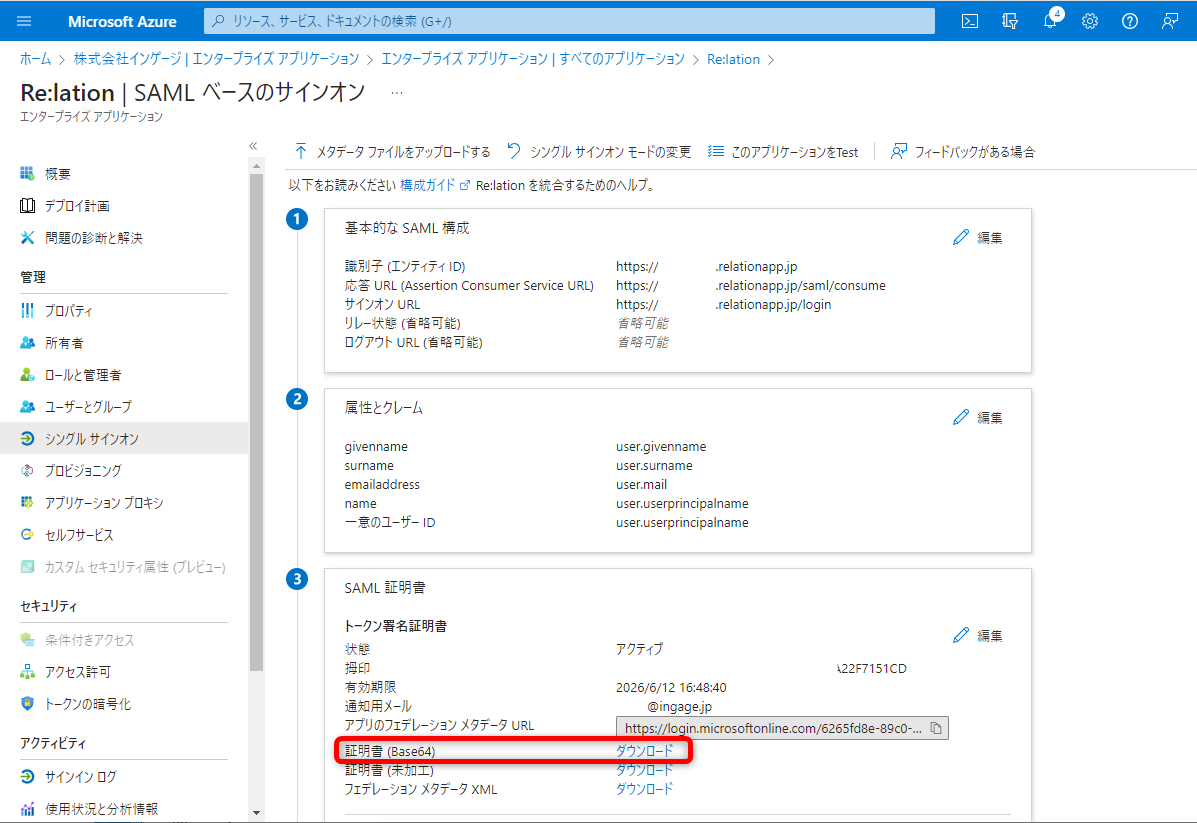Viewport: 1197px width, 823px height.
Task: Open portal settings gear
Action: [1090, 21]
